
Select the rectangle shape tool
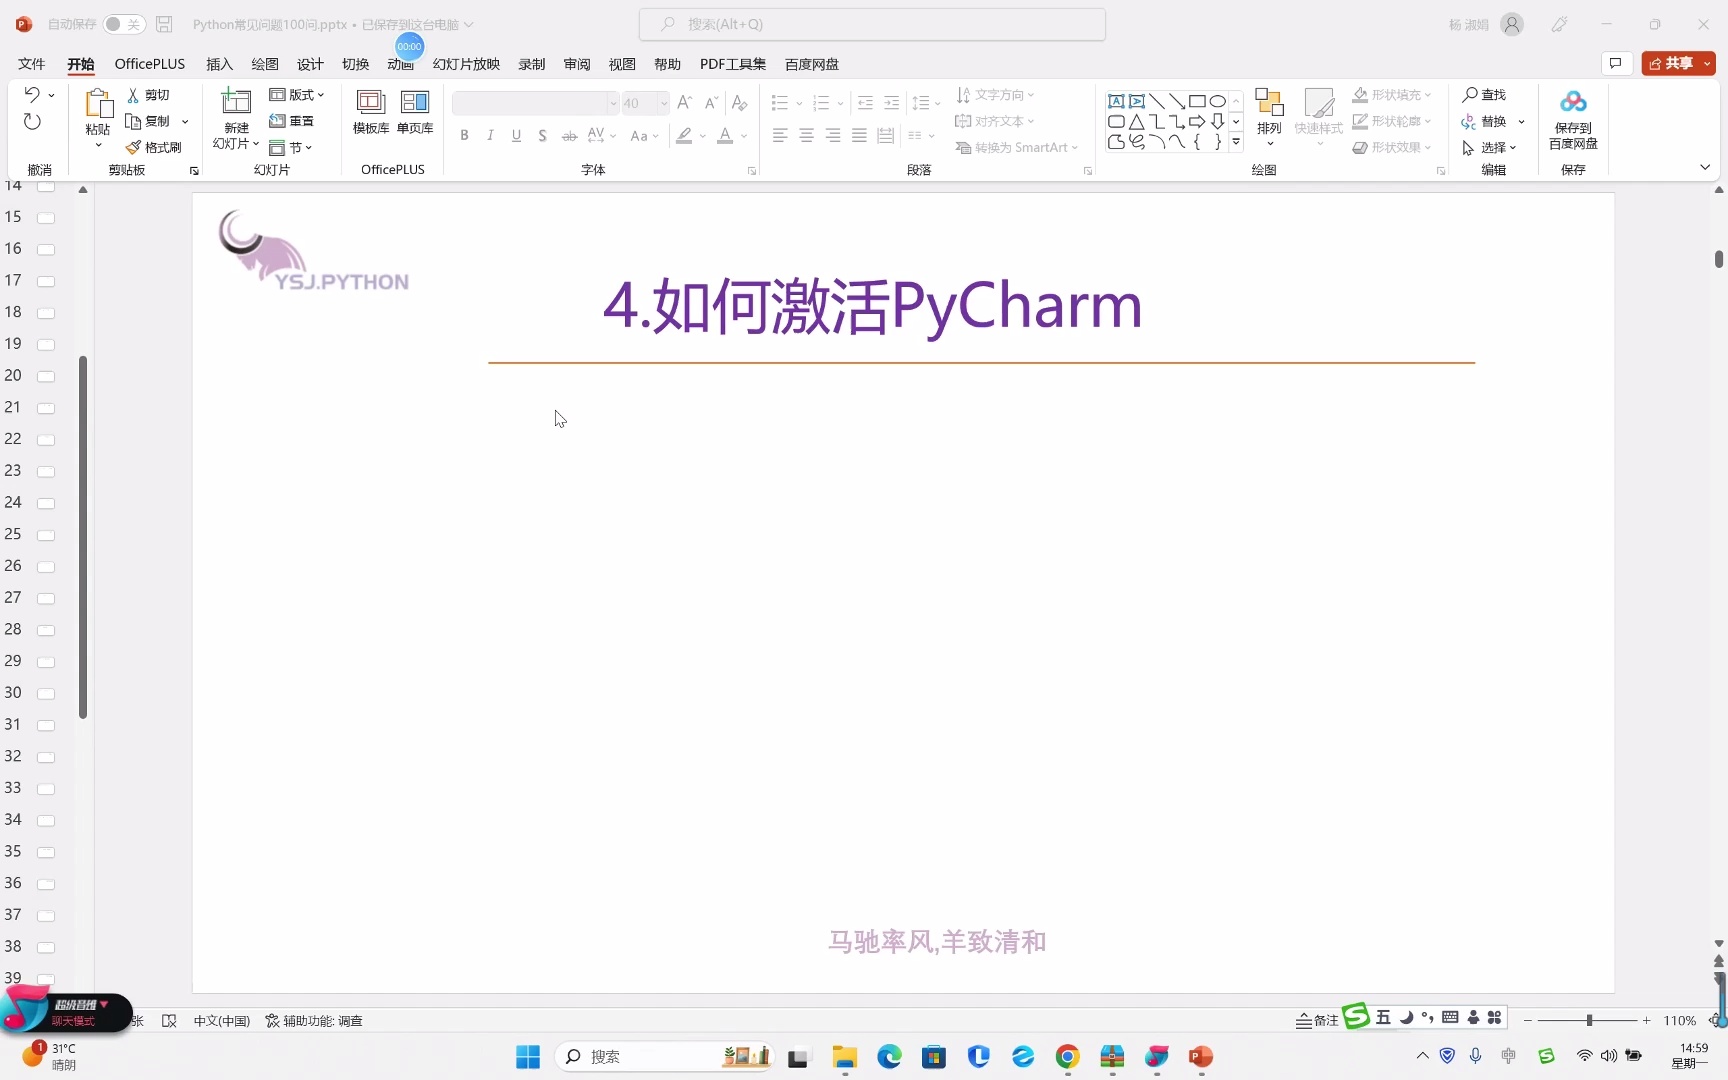click(x=1197, y=100)
